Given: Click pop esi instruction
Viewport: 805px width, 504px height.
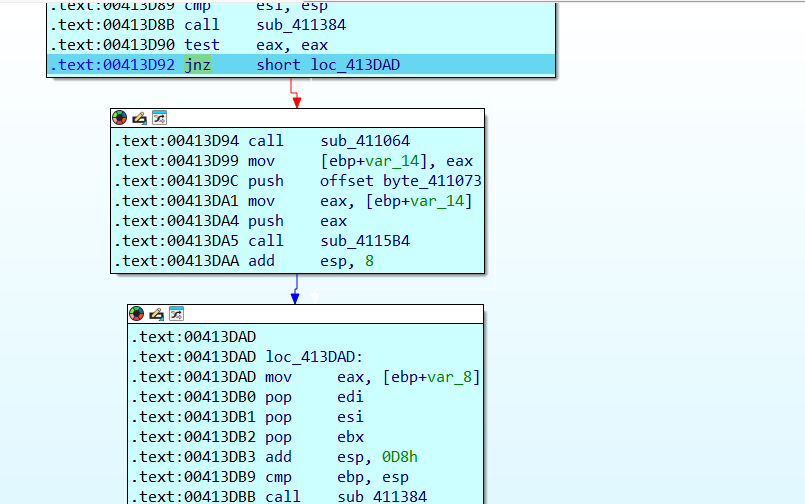Looking at the screenshot, I should pyautogui.click(x=314, y=417).
